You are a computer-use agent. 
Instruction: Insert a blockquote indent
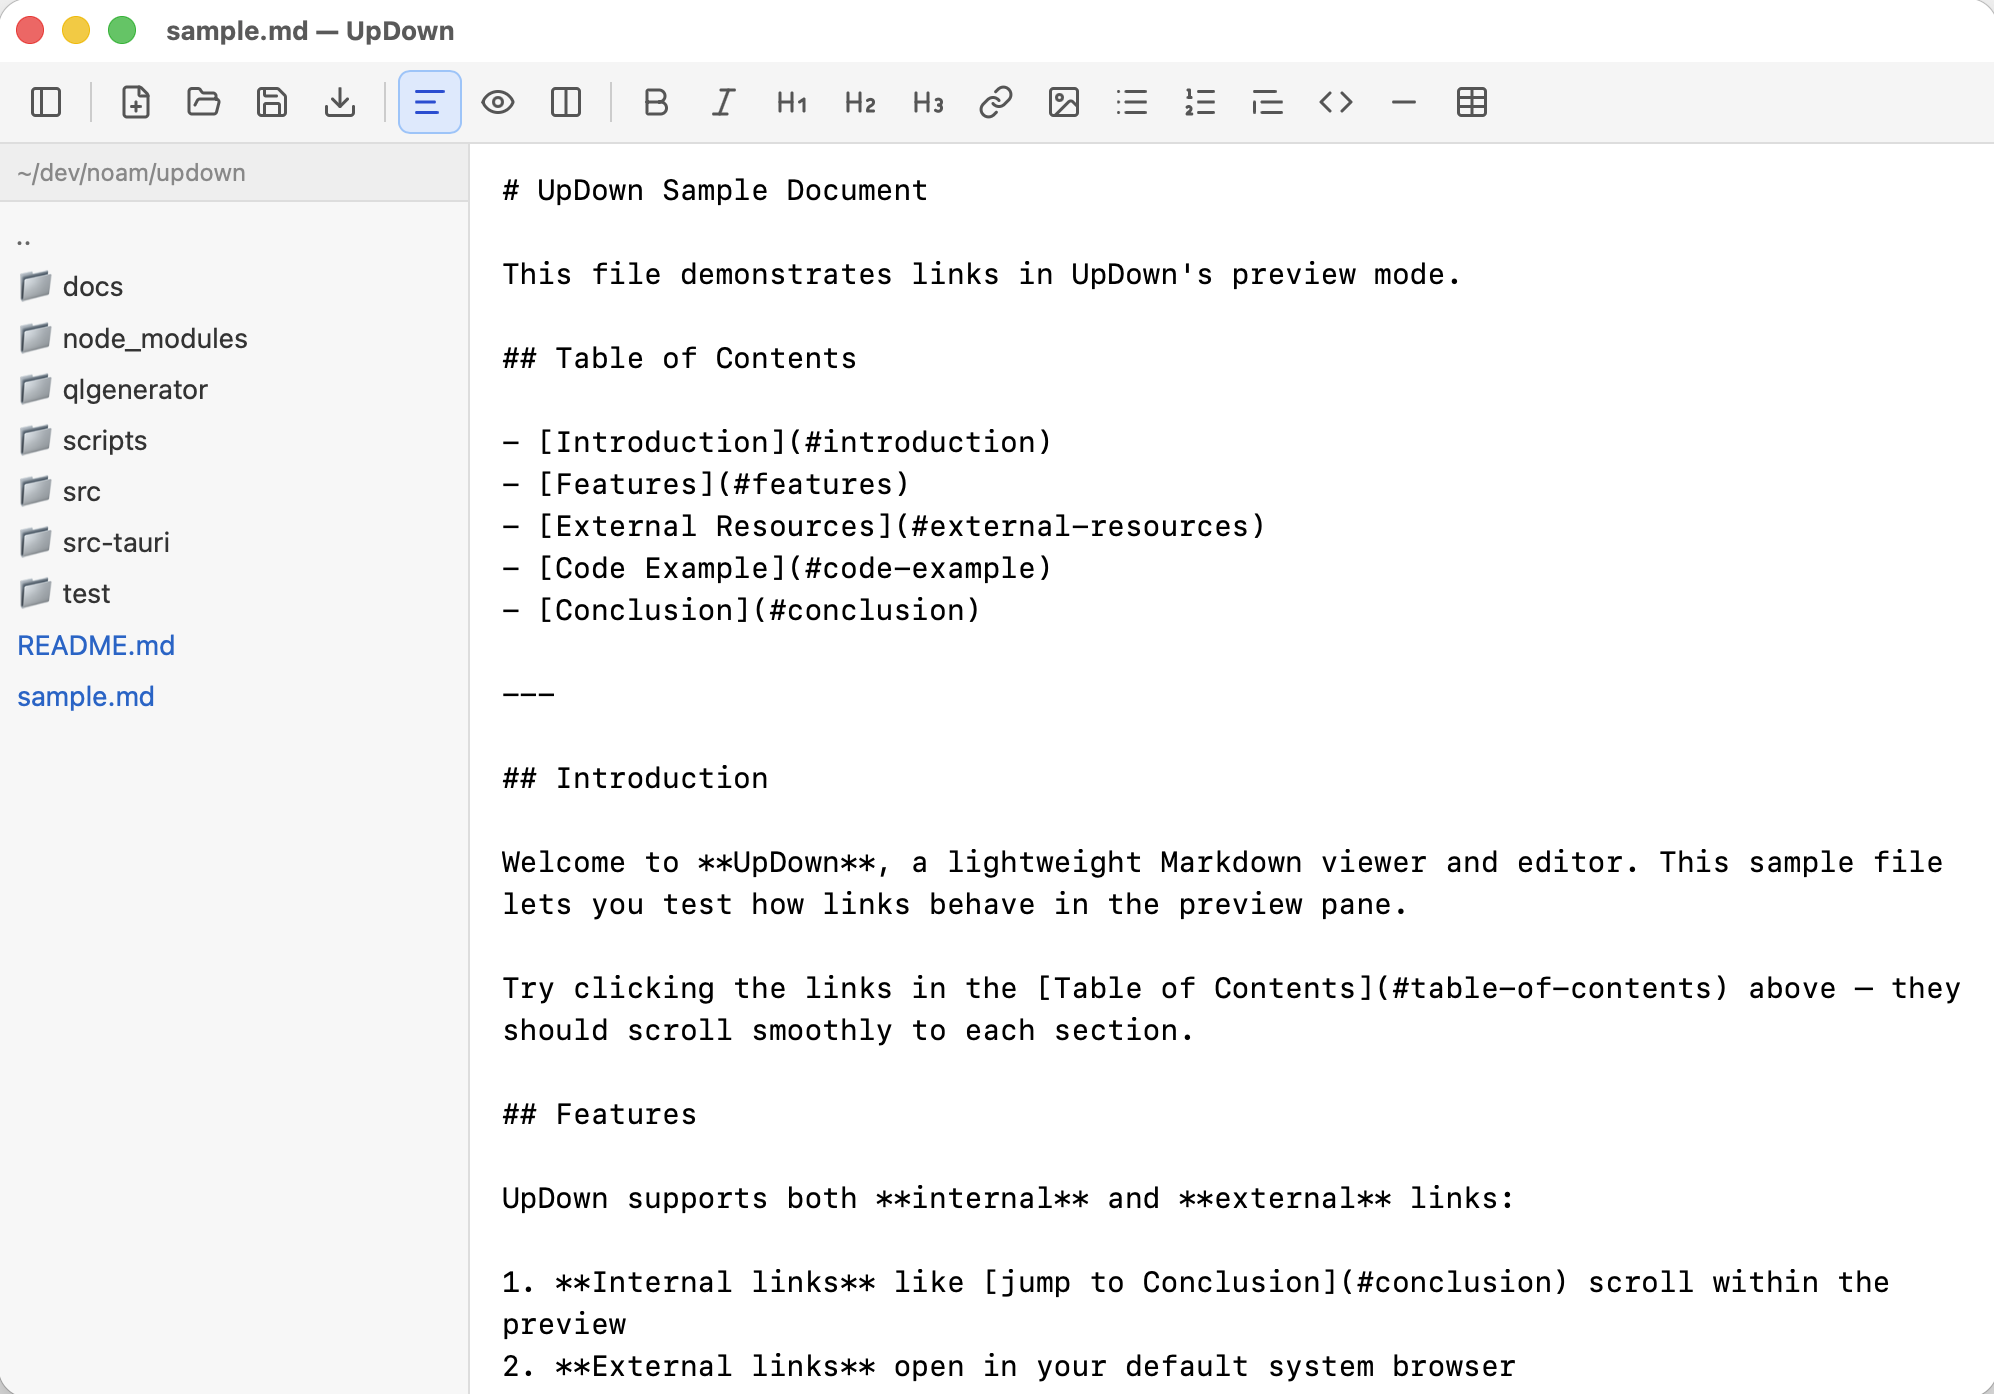tap(1268, 102)
